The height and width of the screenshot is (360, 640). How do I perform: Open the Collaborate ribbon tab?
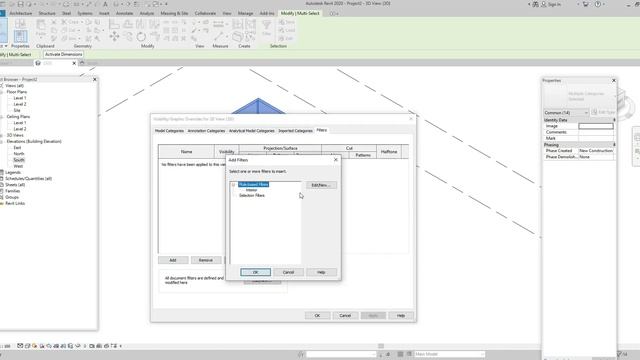[x=205, y=13]
